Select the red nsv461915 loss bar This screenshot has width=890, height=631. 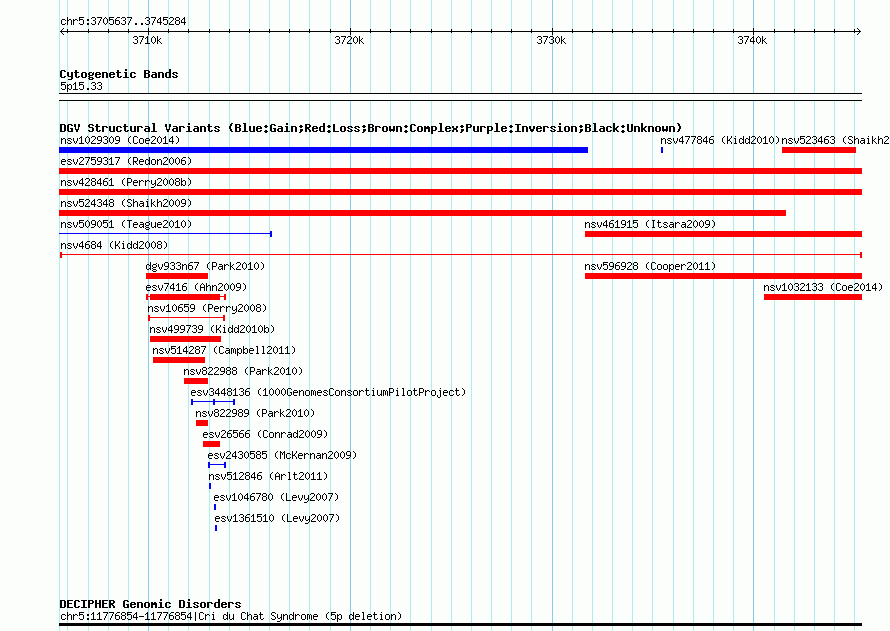click(x=723, y=234)
